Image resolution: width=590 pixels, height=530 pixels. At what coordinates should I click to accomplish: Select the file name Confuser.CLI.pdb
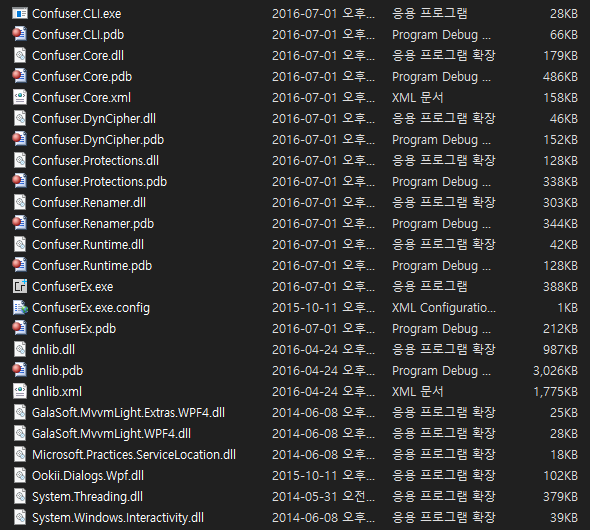point(78,35)
